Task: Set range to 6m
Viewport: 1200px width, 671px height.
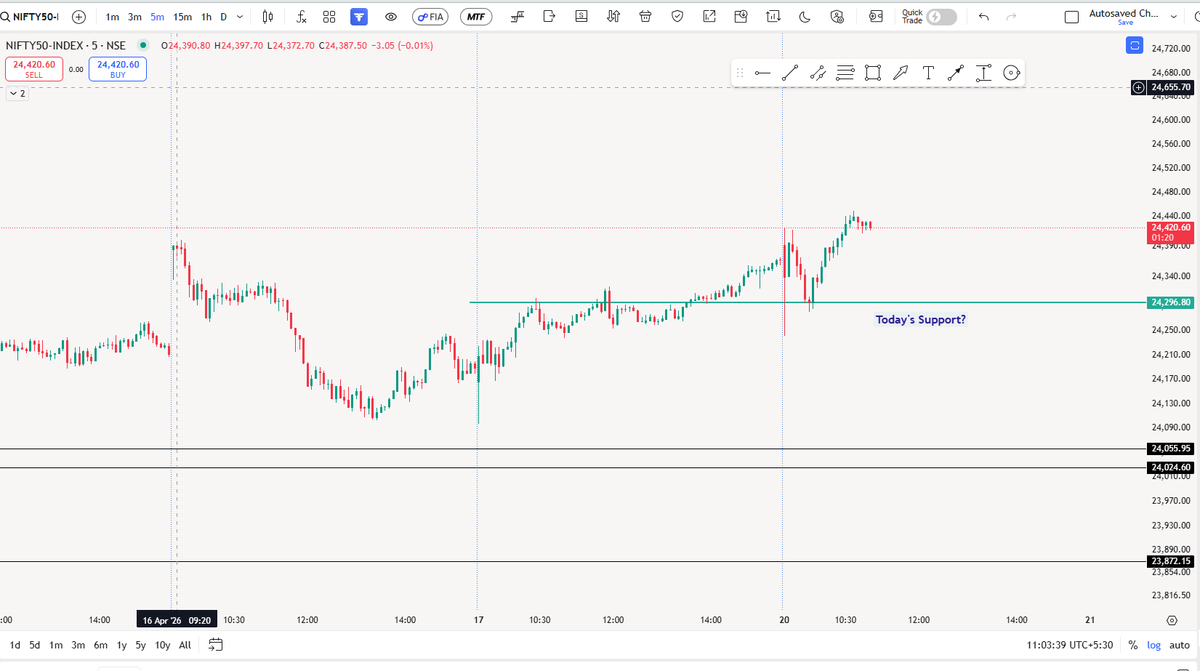Action: [101, 645]
